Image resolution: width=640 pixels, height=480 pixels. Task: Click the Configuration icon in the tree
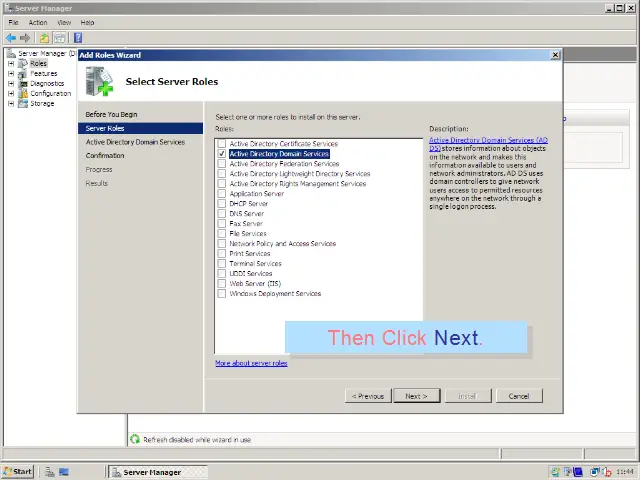pos(23,93)
